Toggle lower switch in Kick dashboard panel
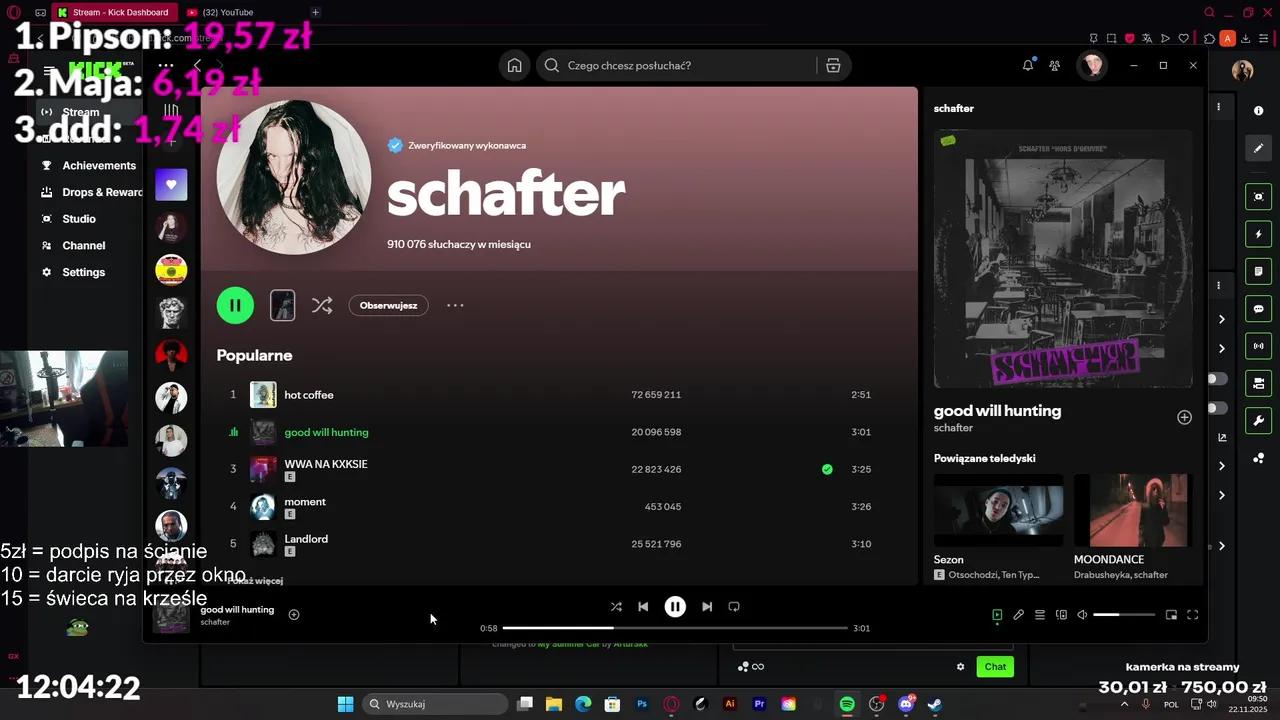 pyautogui.click(x=1217, y=408)
